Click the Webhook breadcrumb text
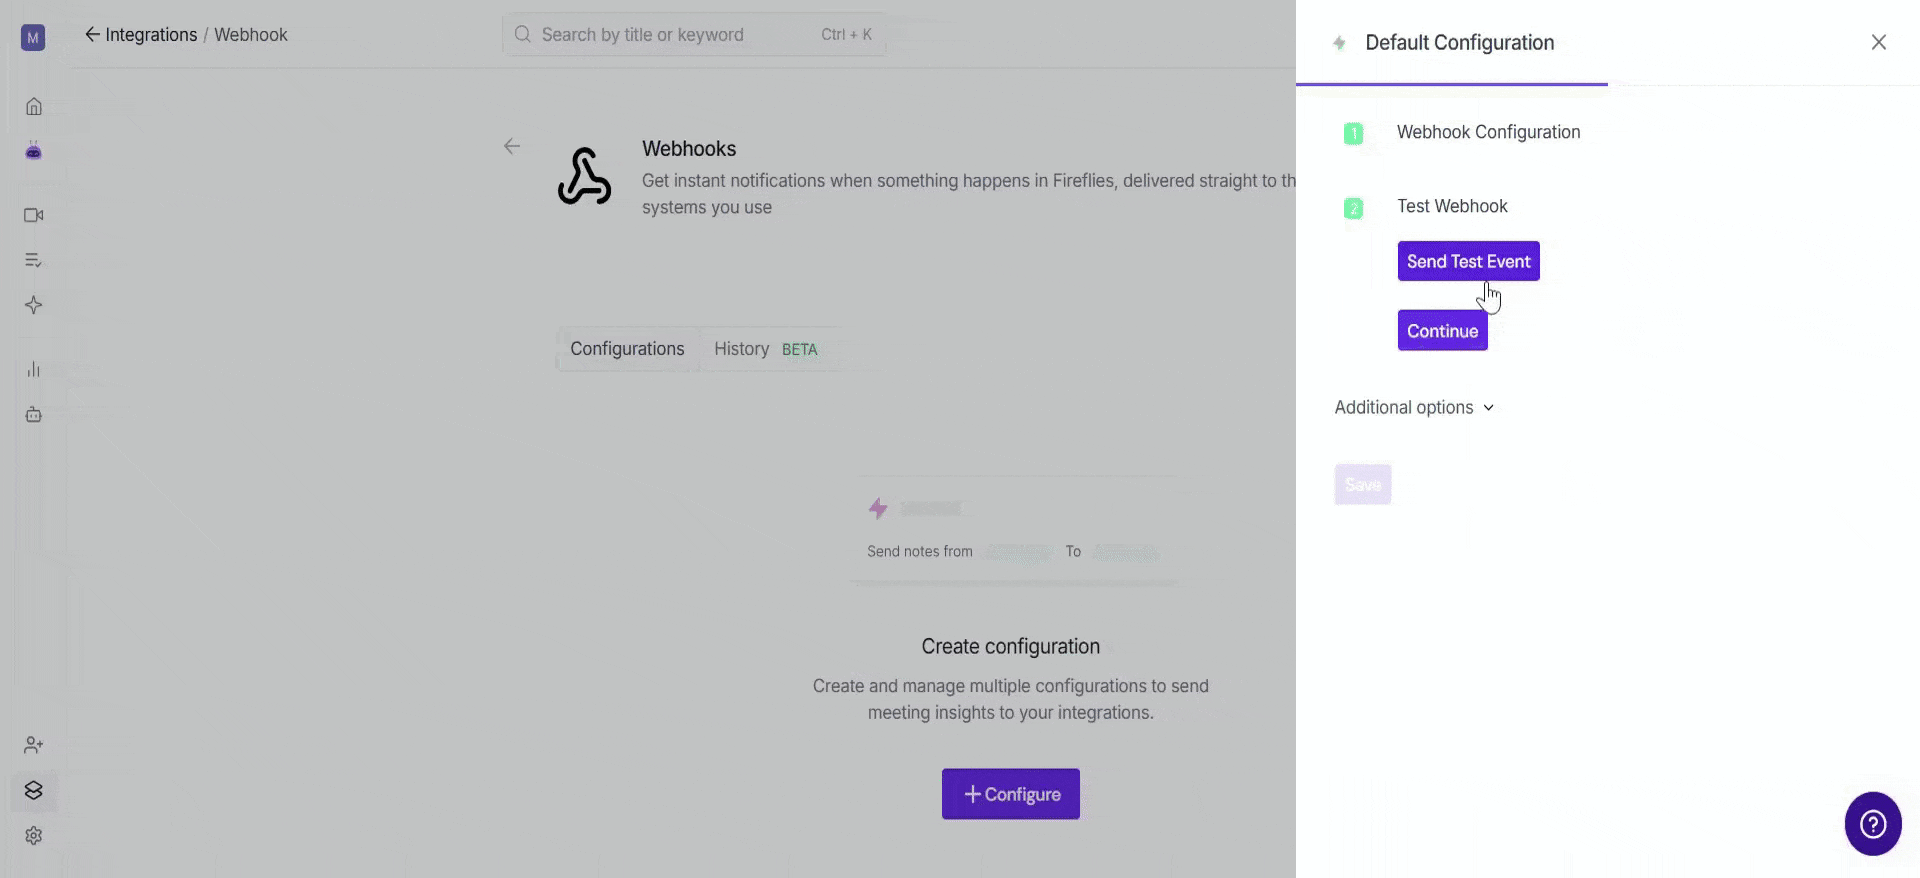The width and height of the screenshot is (1920, 878). (x=251, y=35)
